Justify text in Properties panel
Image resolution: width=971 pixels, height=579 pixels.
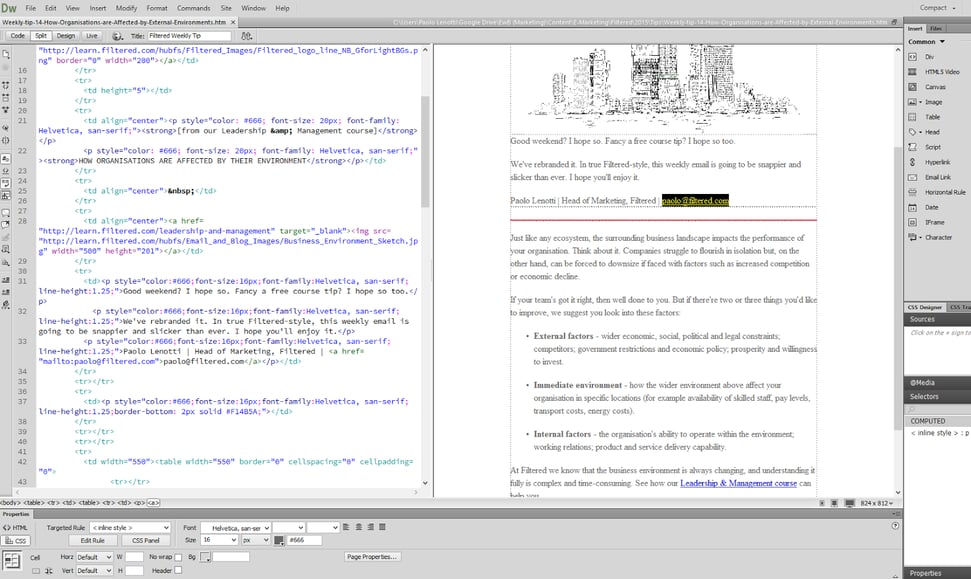point(383,527)
